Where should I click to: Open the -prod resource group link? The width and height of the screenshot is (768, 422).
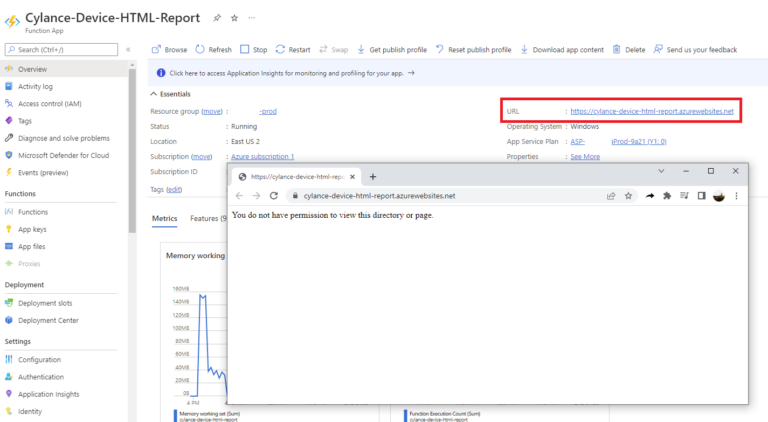pos(268,111)
